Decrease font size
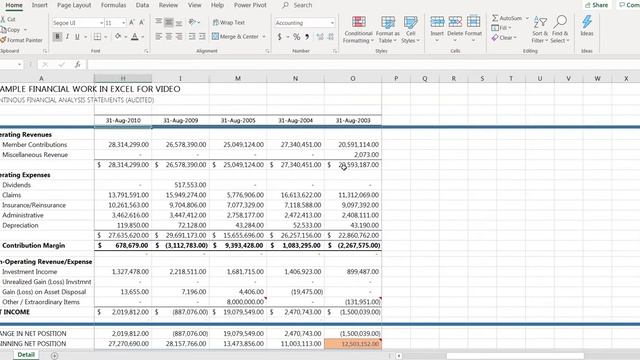 pyautogui.click(x=142, y=23)
